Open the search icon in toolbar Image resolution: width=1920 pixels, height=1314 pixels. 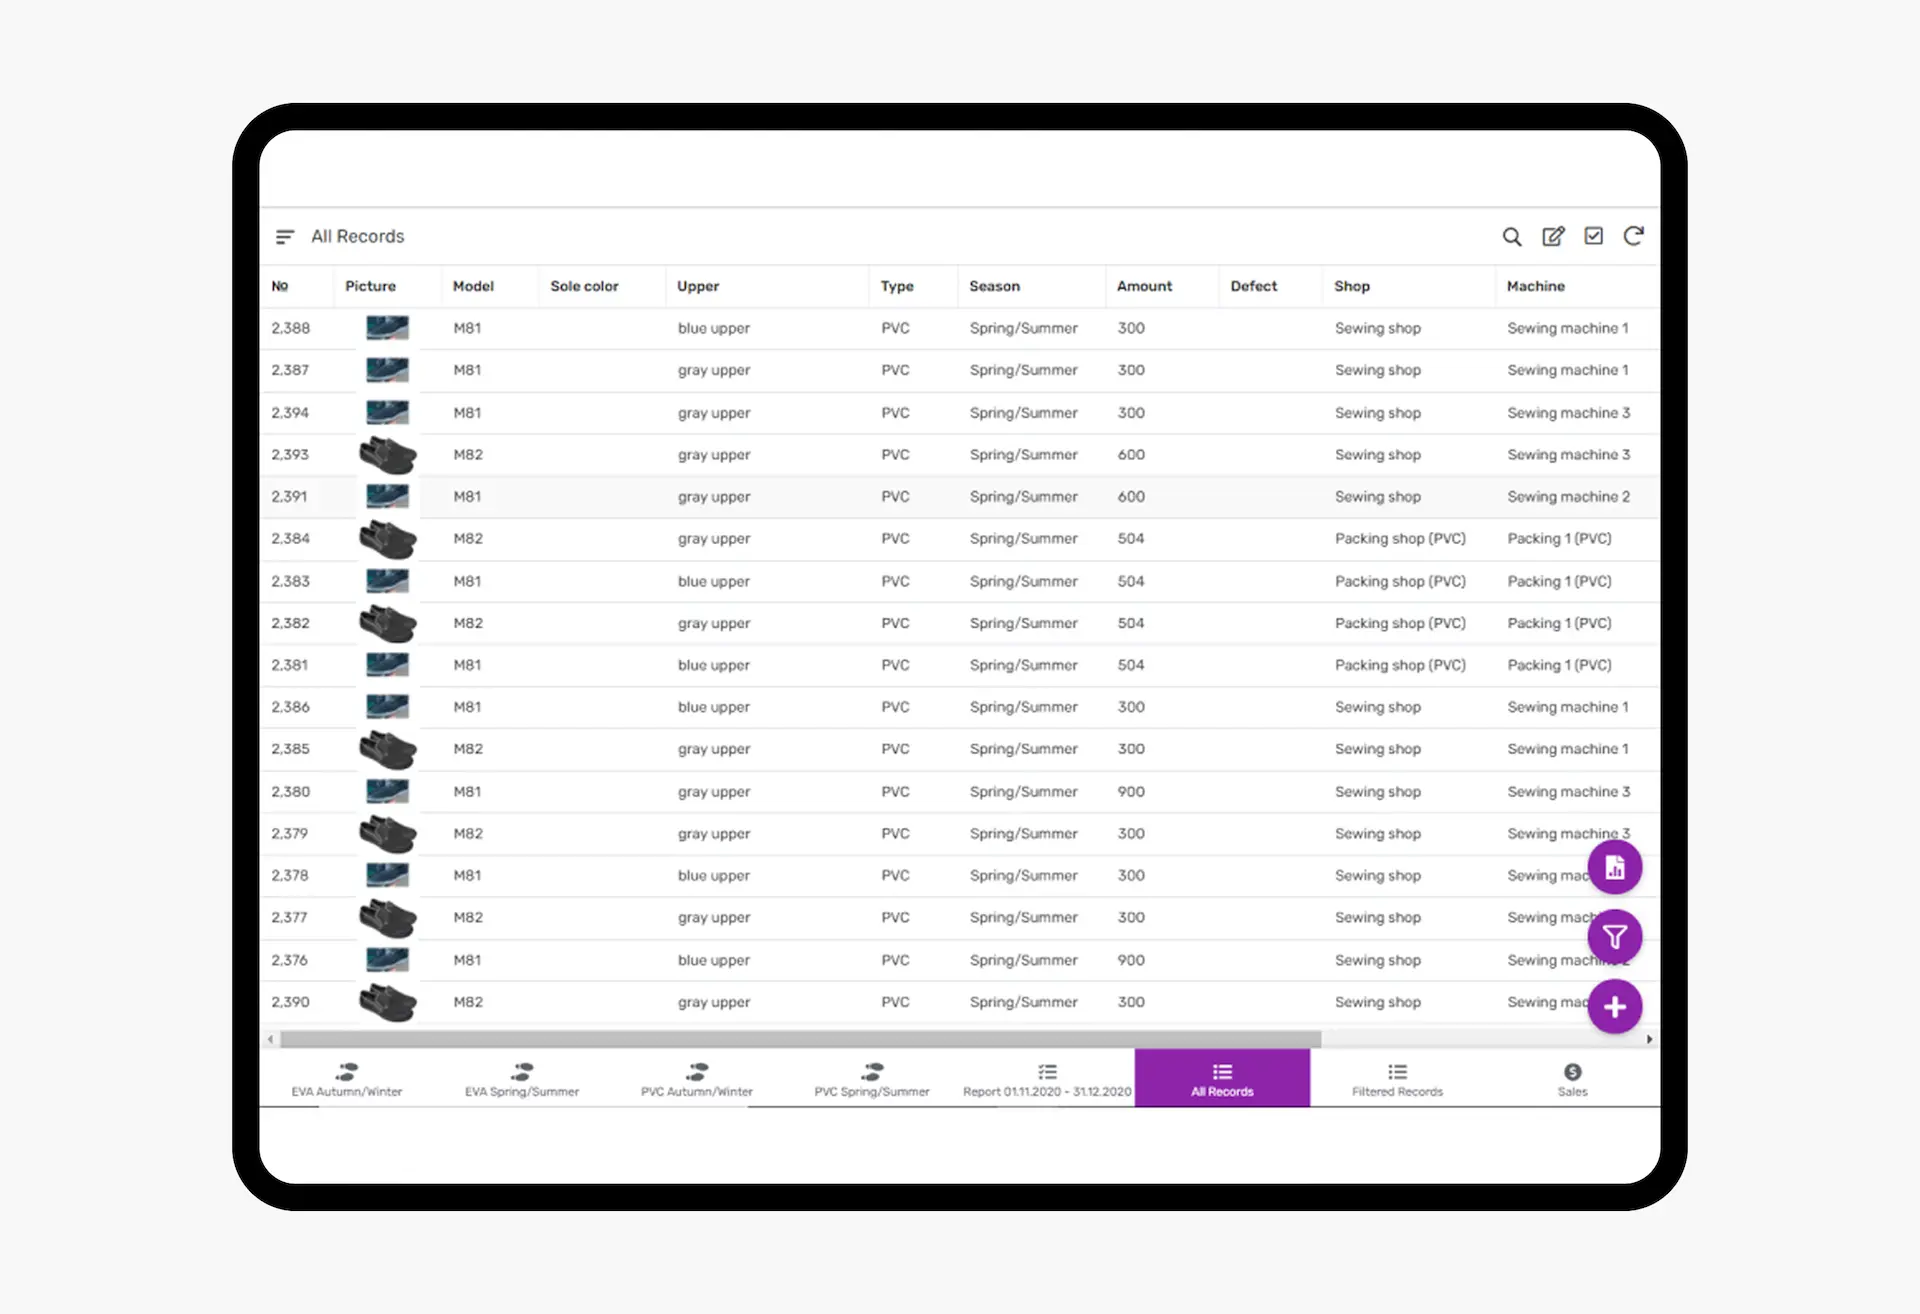(x=1512, y=236)
